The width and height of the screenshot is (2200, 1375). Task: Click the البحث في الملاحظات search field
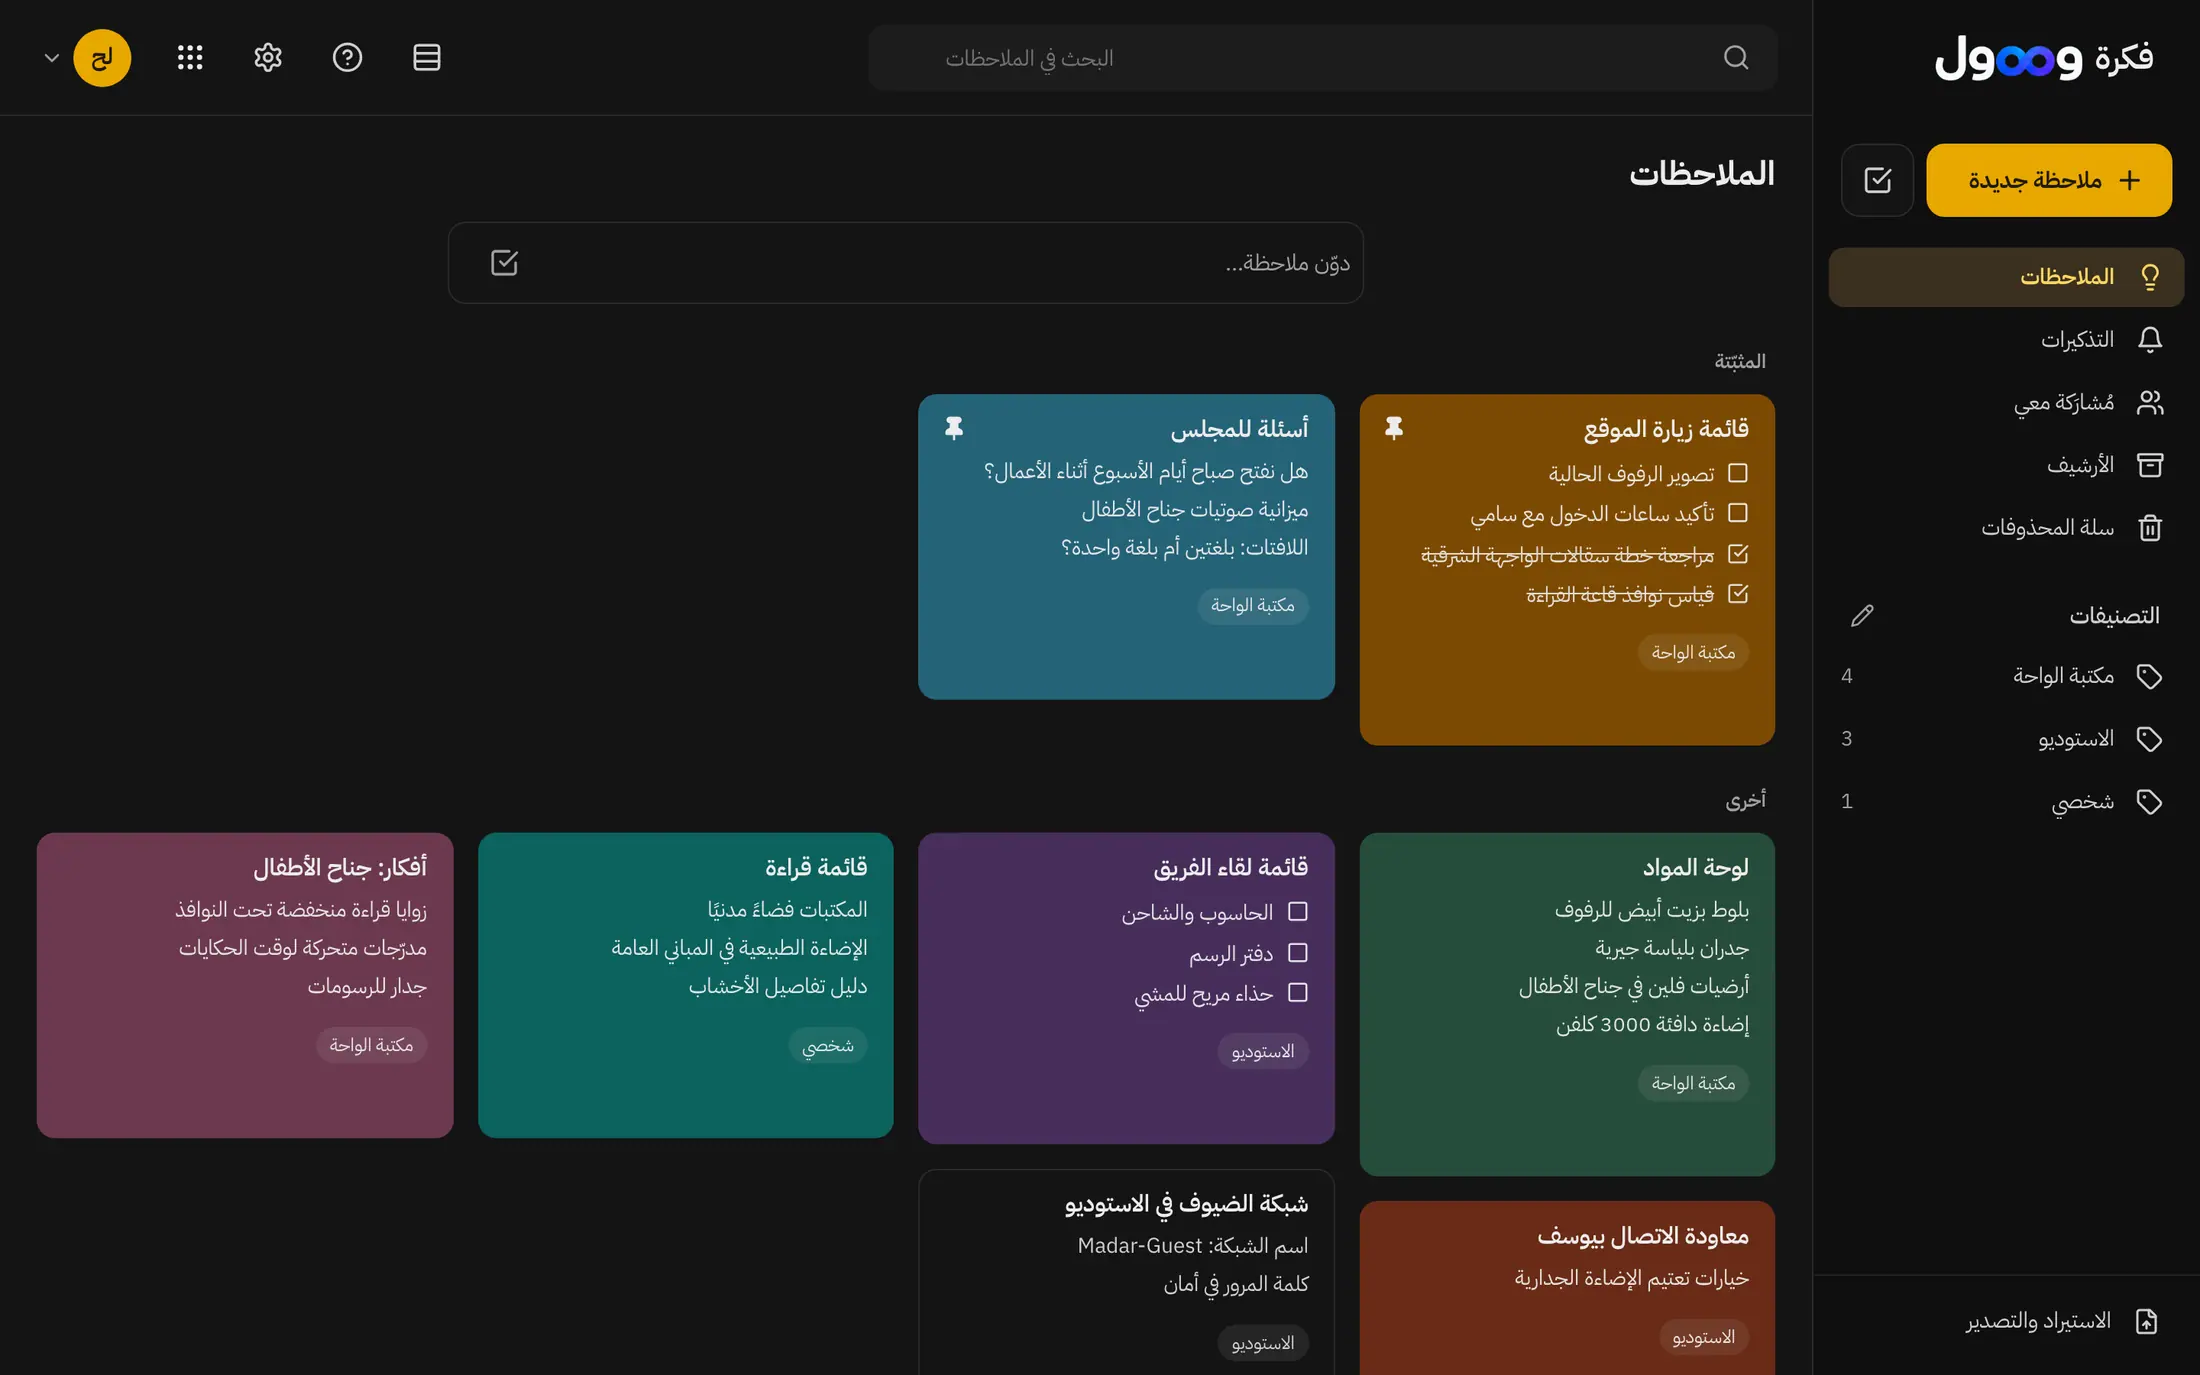point(1322,58)
